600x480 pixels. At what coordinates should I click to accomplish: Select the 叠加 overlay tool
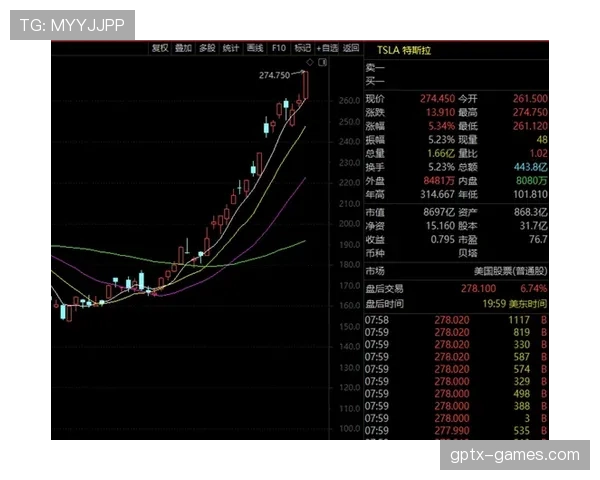pyautogui.click(x=183, y=48)
